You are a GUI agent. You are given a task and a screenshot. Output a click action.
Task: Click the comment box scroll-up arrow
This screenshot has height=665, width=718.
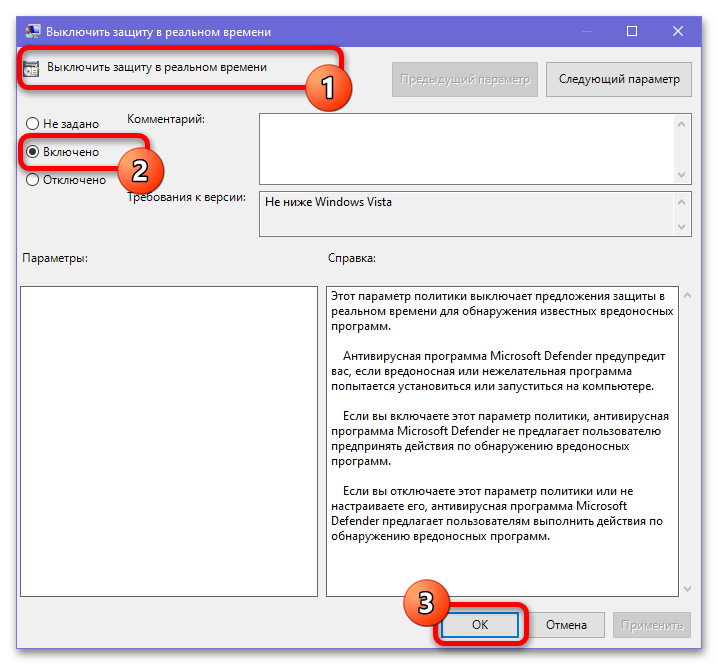point(681,124)
